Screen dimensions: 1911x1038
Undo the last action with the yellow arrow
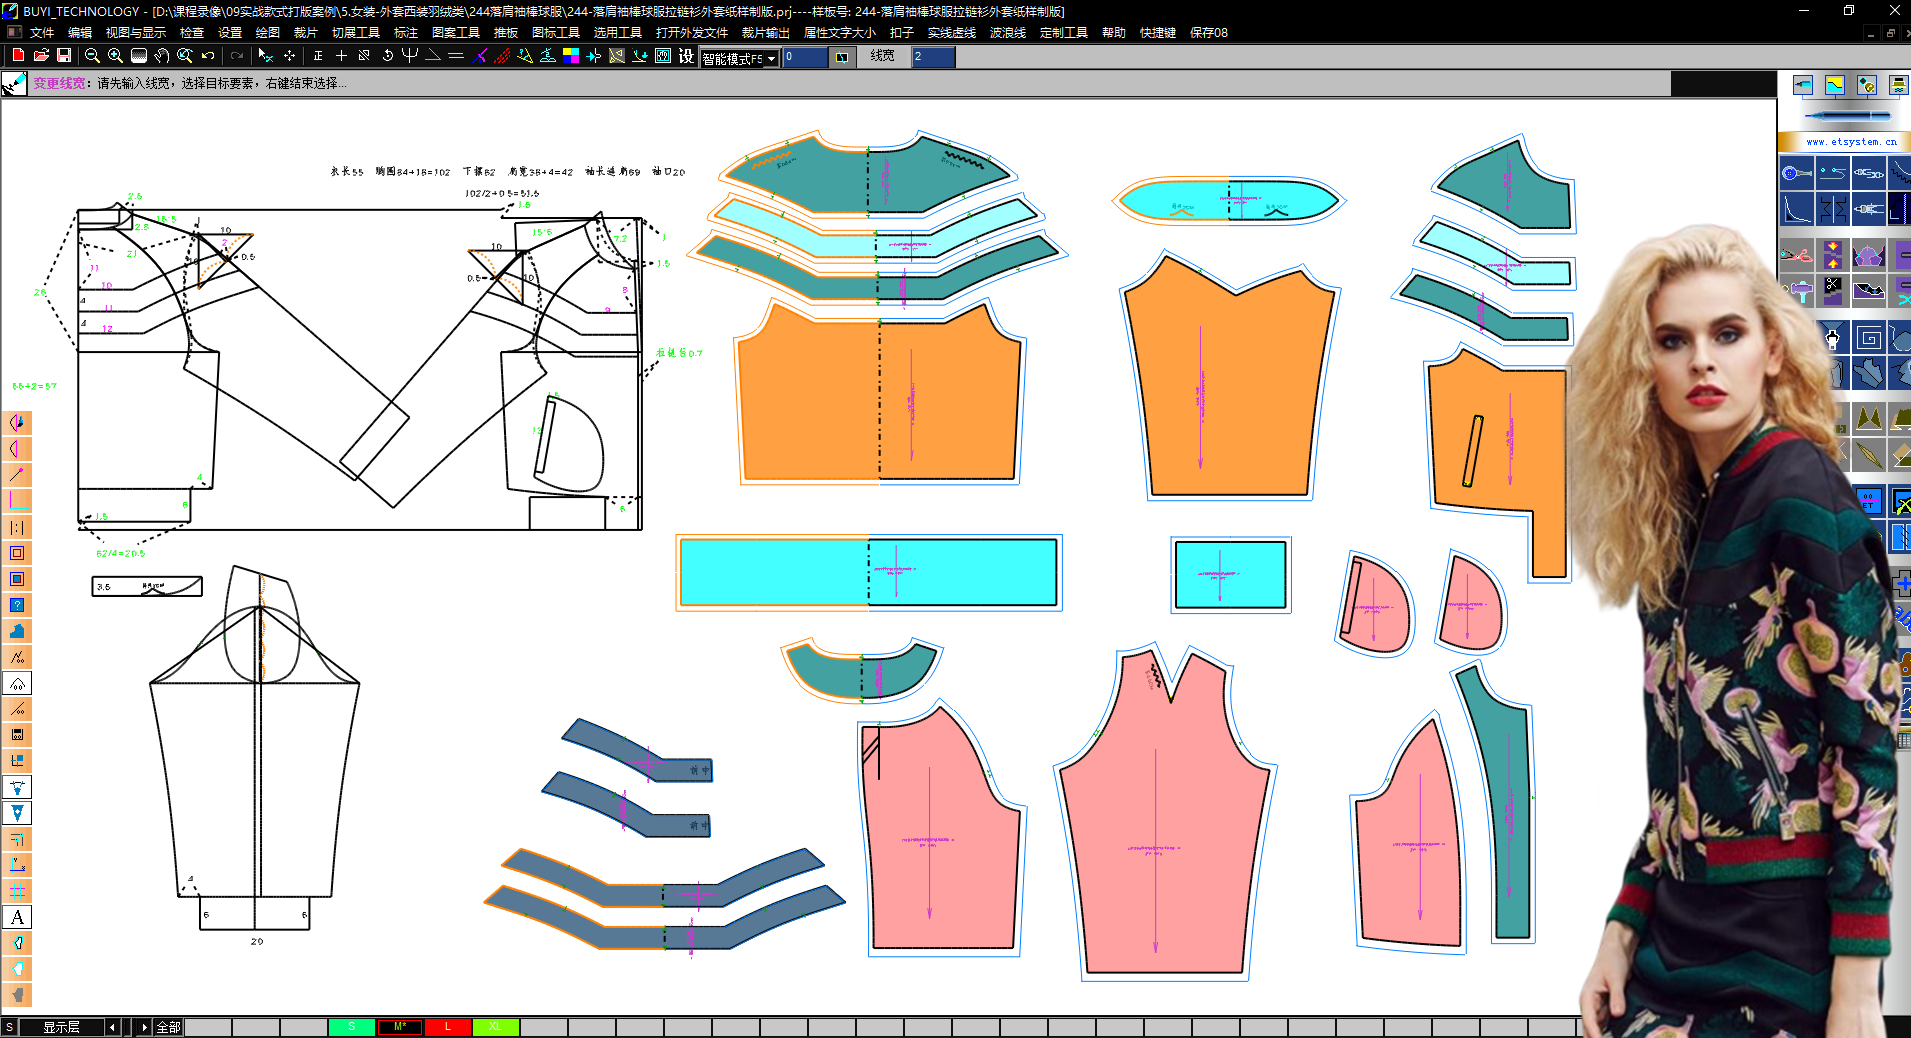click(x=208, y=56)
